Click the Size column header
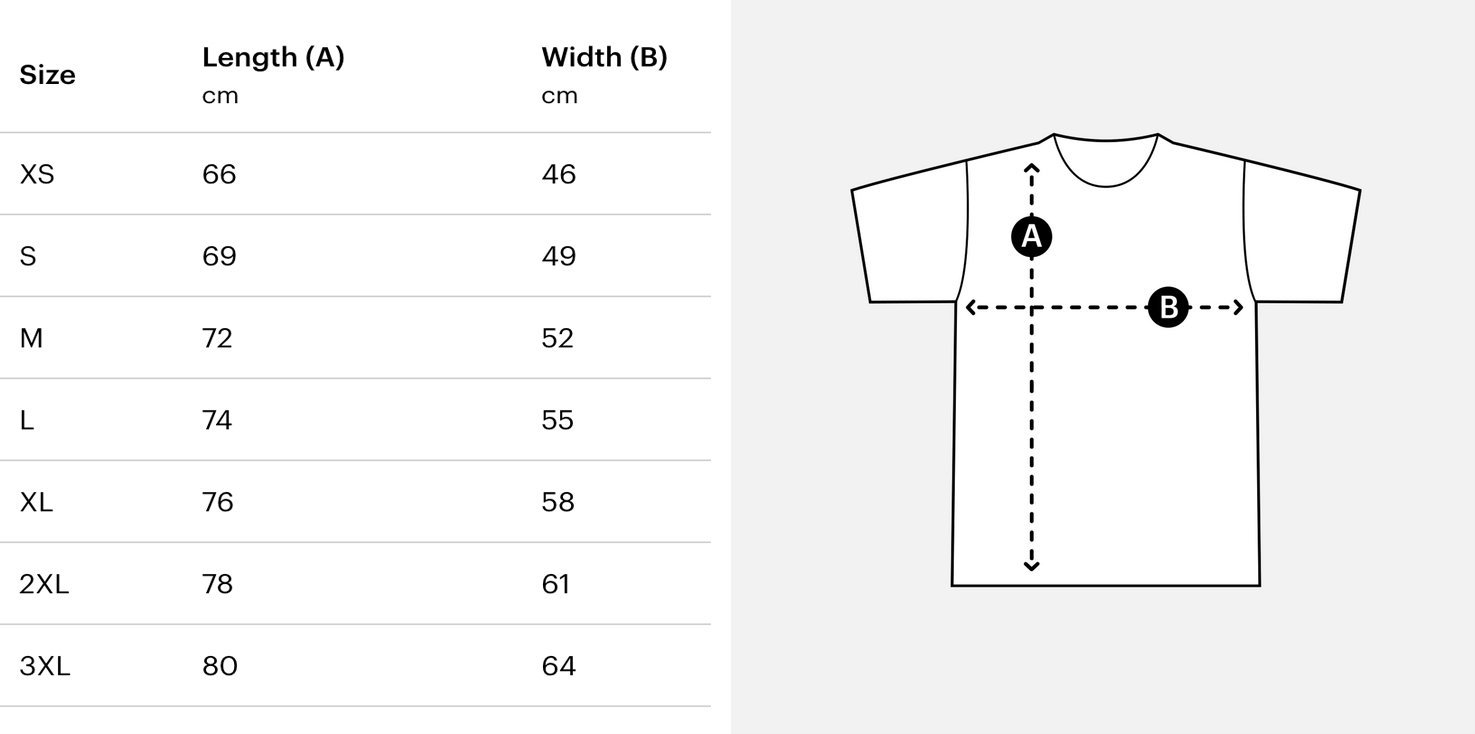The width and height of the screenshot is (1475, 734). [47, 75]
